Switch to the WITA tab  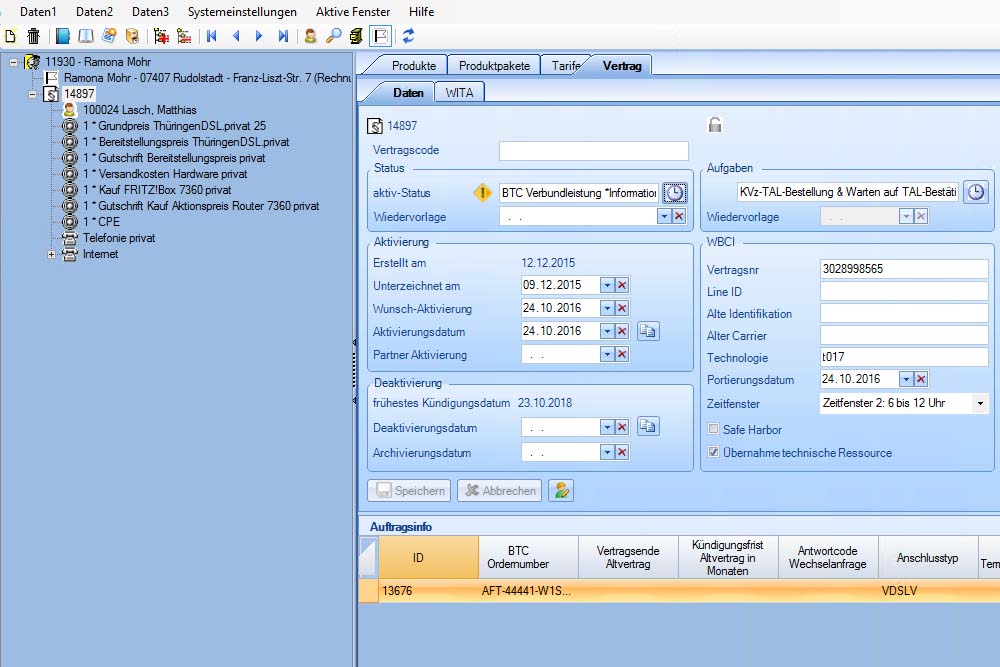(459, 92)
